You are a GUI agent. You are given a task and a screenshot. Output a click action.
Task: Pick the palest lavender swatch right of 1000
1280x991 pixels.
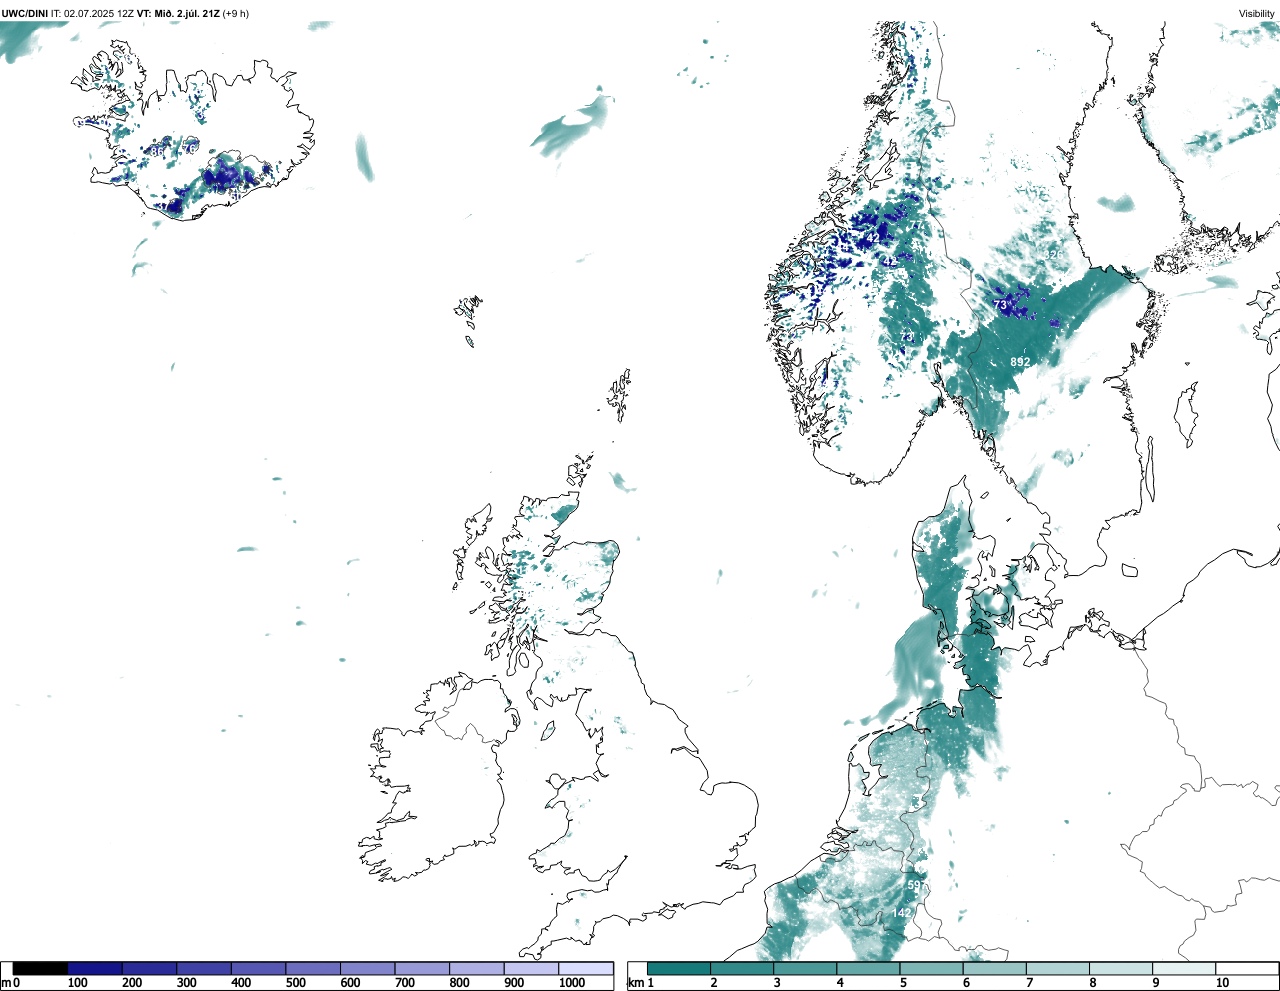(x=586, y=969)
